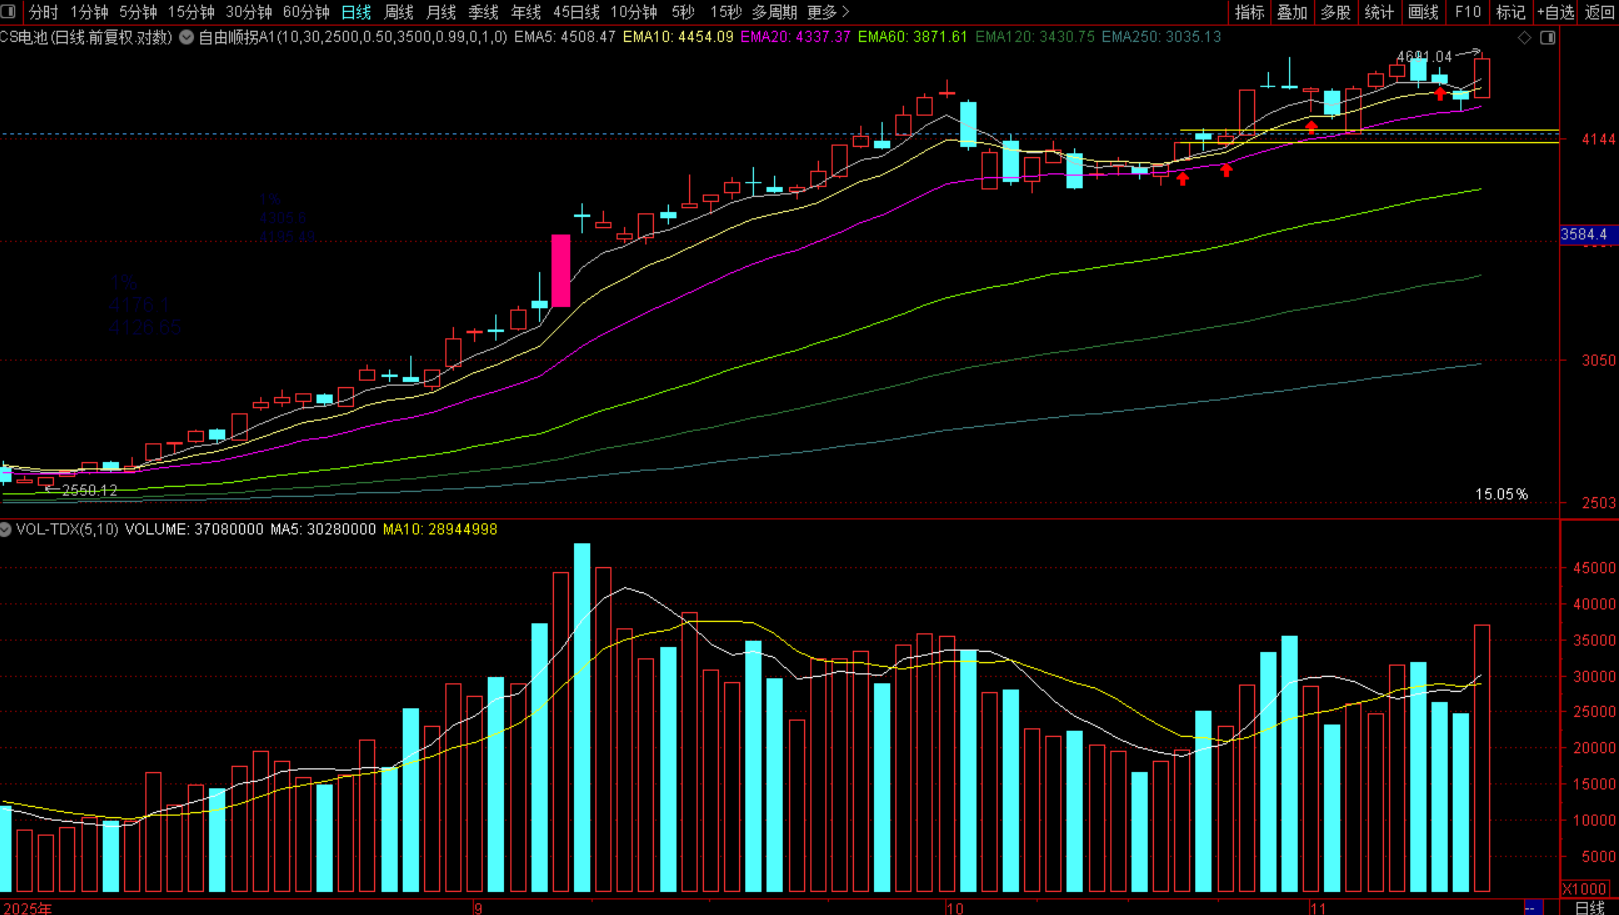Click the 4691.04 high price label
Screen dimensions: 1619x915
coord(1424,57)
